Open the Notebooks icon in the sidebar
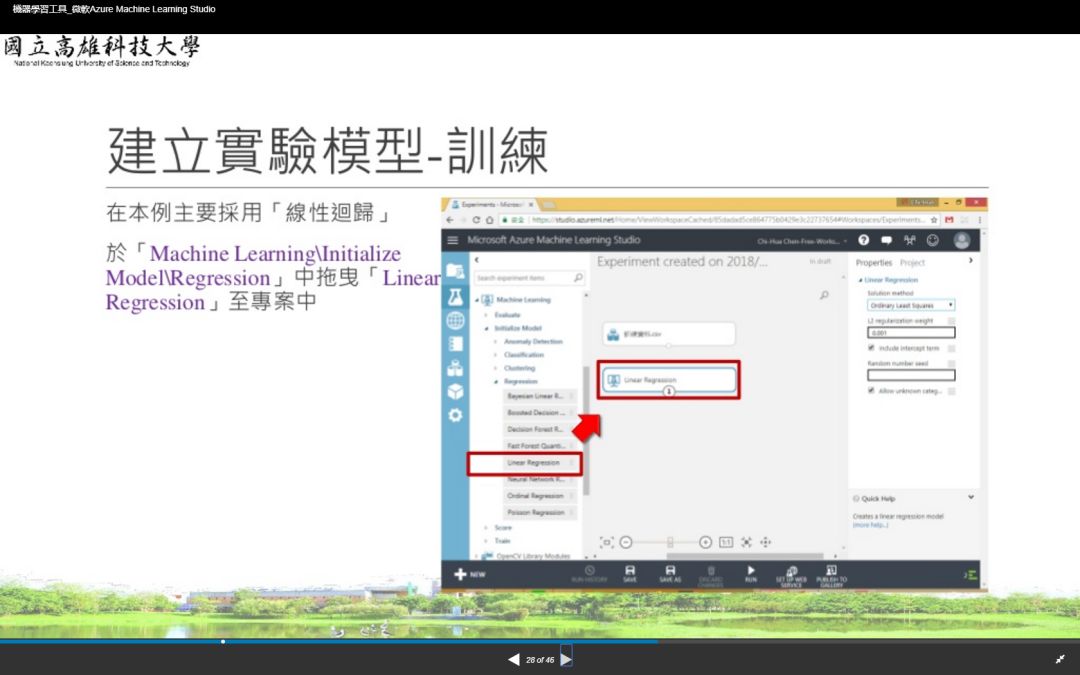Screen dimensions: 1080x675 point(455,344)
